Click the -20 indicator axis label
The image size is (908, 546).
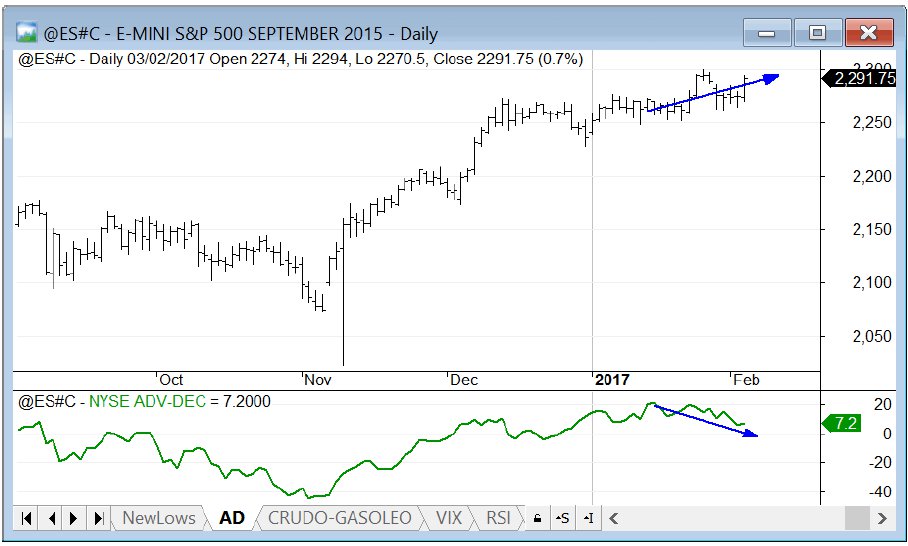[x=880, y=462]
